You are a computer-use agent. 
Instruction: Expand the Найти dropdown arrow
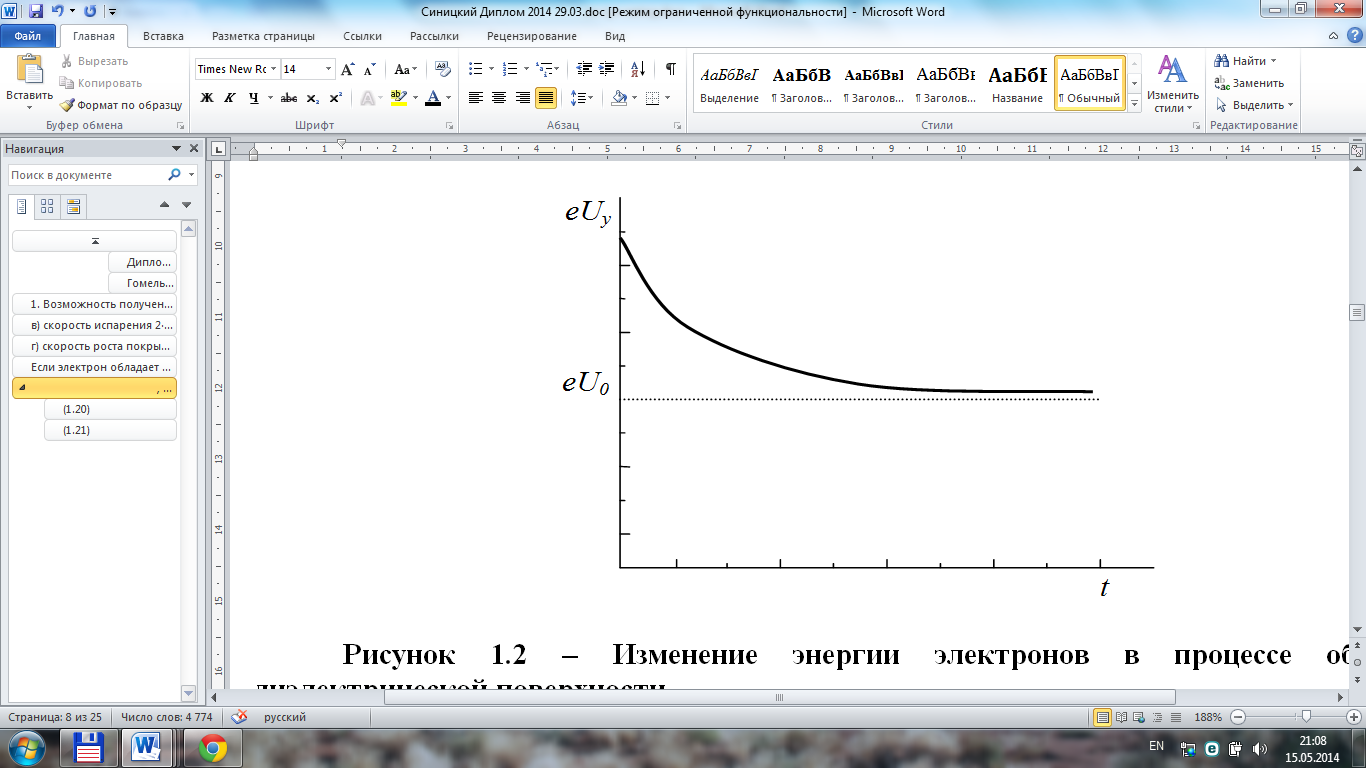1273,61
